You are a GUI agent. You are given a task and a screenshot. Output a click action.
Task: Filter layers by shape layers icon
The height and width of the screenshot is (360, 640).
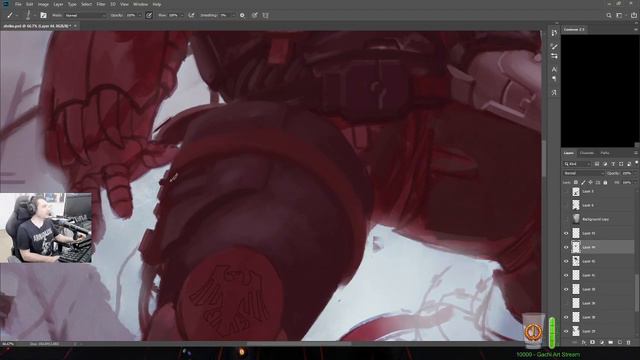pos(621,164)
